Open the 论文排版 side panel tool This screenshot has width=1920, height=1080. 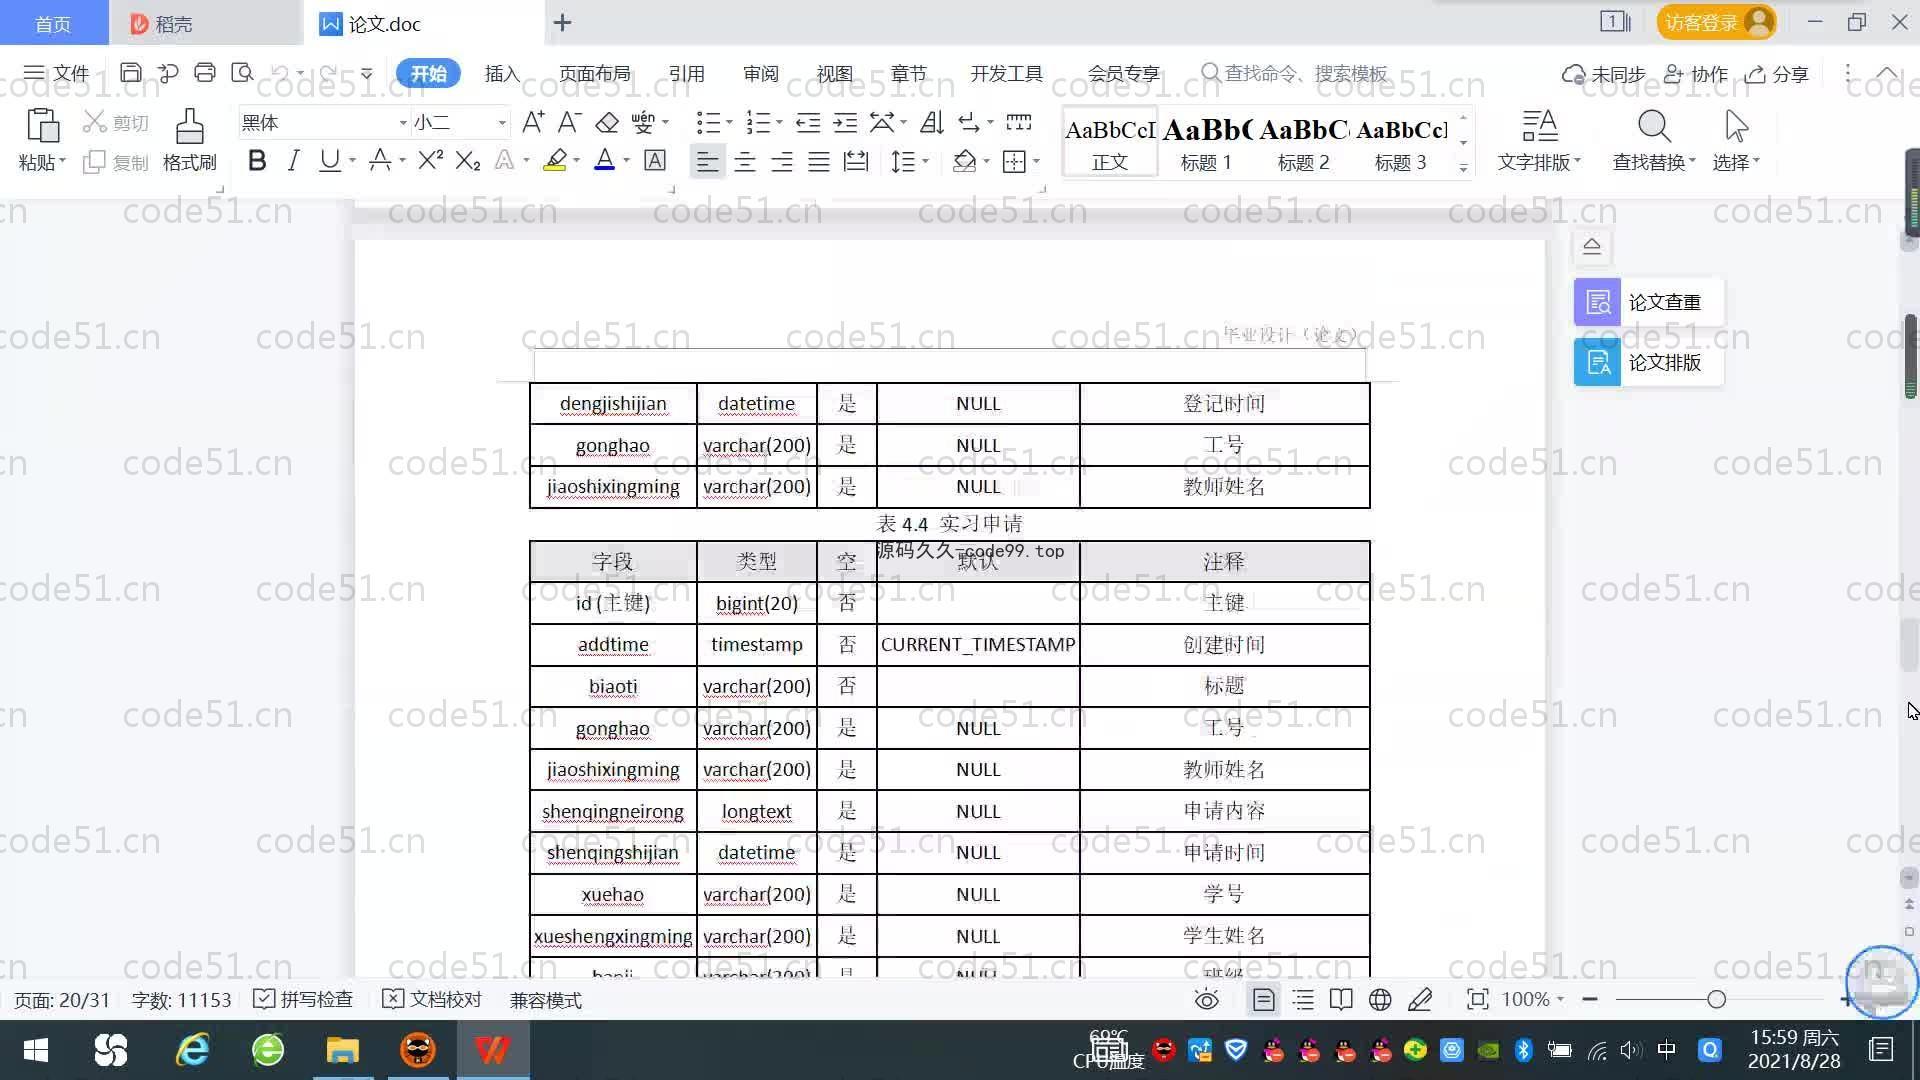pos(1648,362)
